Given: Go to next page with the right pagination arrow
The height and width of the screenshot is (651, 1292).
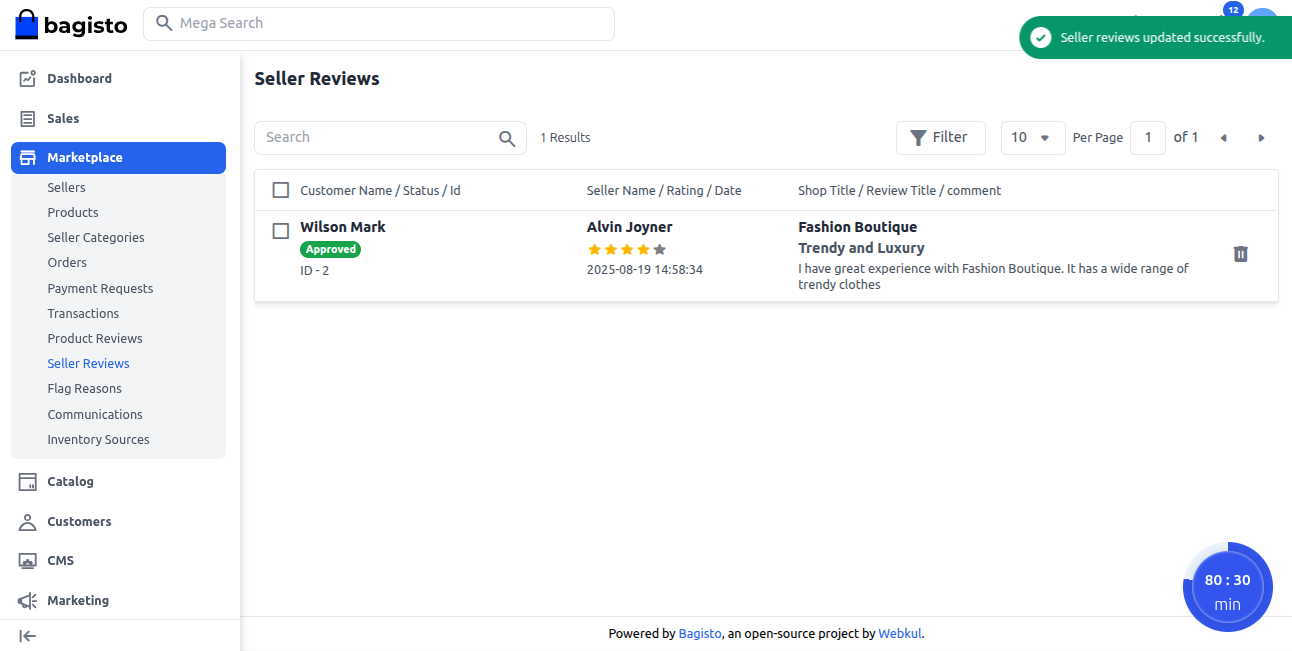Looking at the screenshot, I should (1261, 137).
